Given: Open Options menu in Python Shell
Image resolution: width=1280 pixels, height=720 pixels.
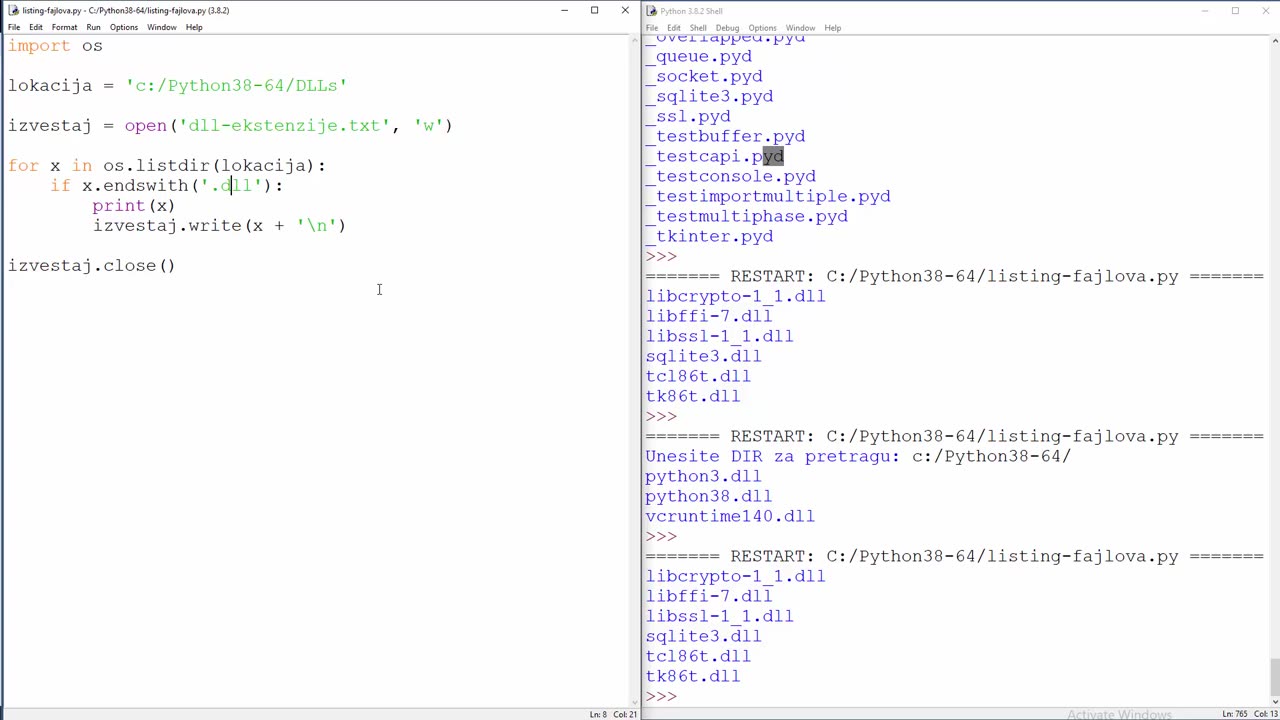Looking at the screenshot, I should [x=762, y=28].
